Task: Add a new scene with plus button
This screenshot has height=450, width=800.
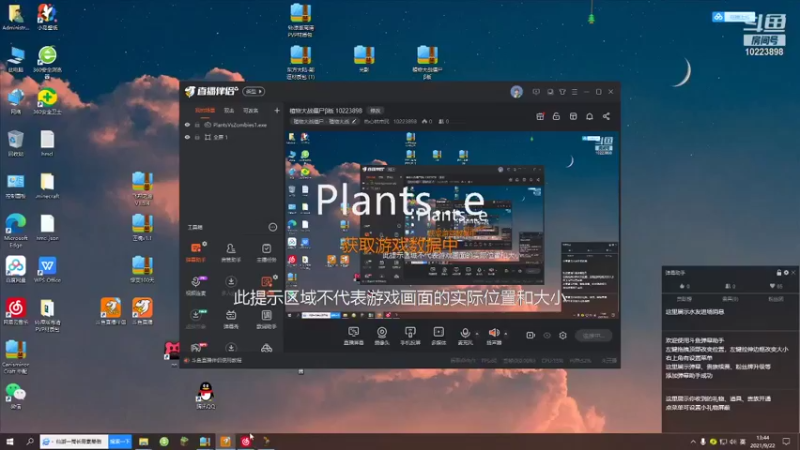Action: 277,110
